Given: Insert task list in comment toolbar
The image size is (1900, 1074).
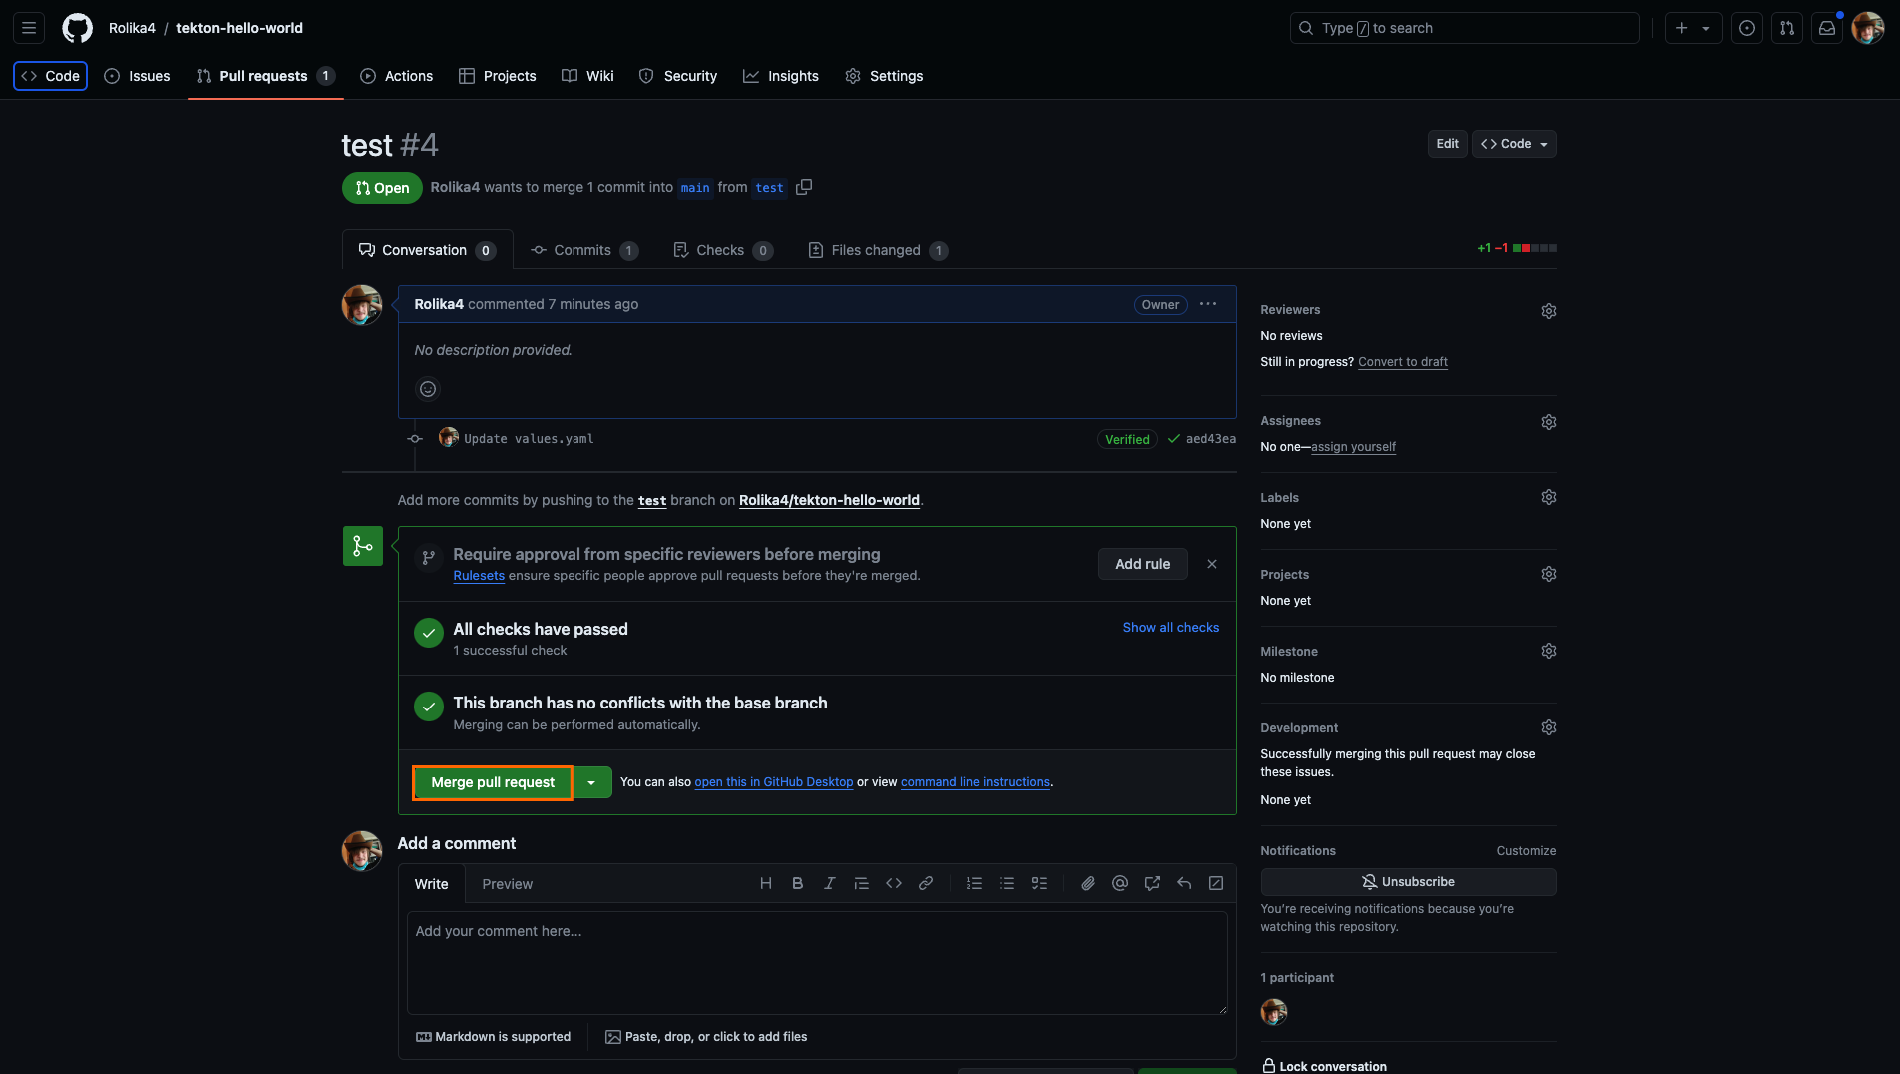Looking at the screenshot, I should pos(1039,883).
